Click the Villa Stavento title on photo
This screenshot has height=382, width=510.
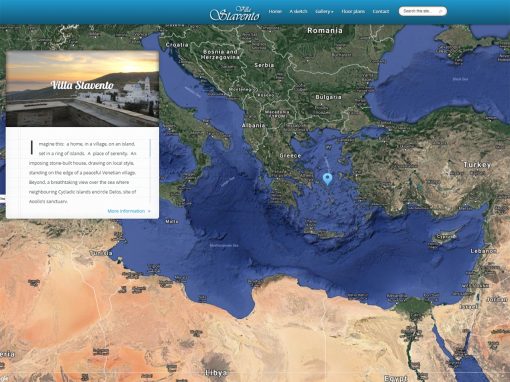pos(82,85)
